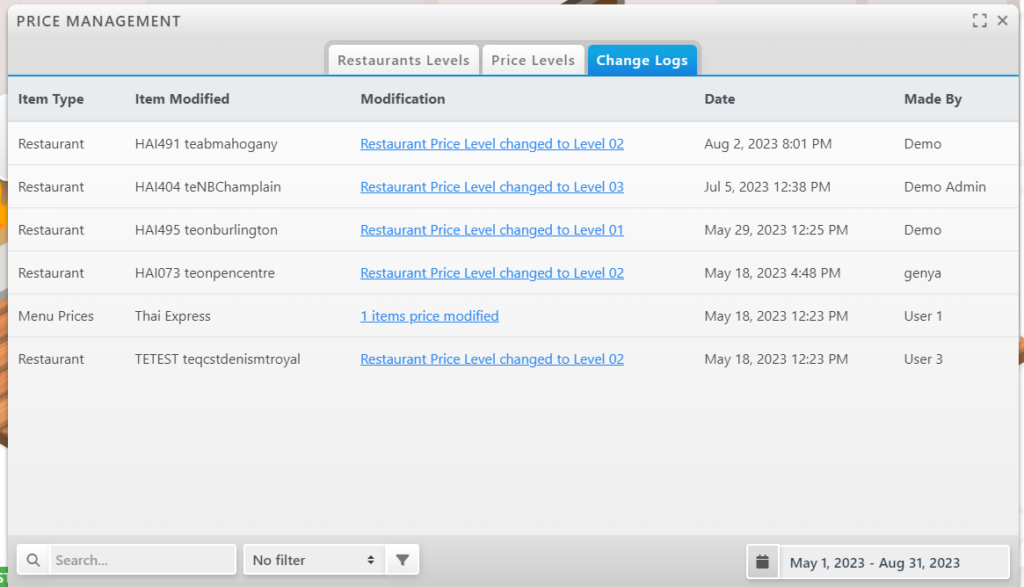Open the calendar date picker icon
The image size is (1024, 587).
pyautogui.click(x=763, y=561)
